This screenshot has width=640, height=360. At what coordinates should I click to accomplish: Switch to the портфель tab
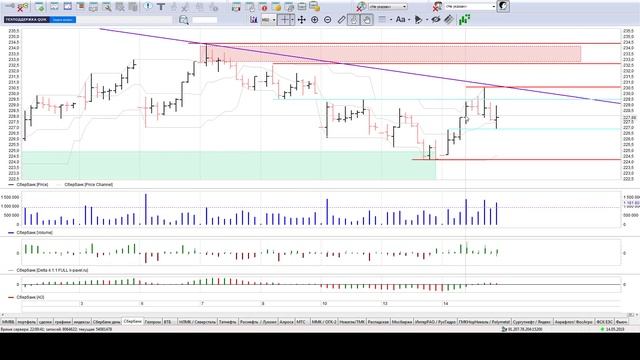coord(27,322)
